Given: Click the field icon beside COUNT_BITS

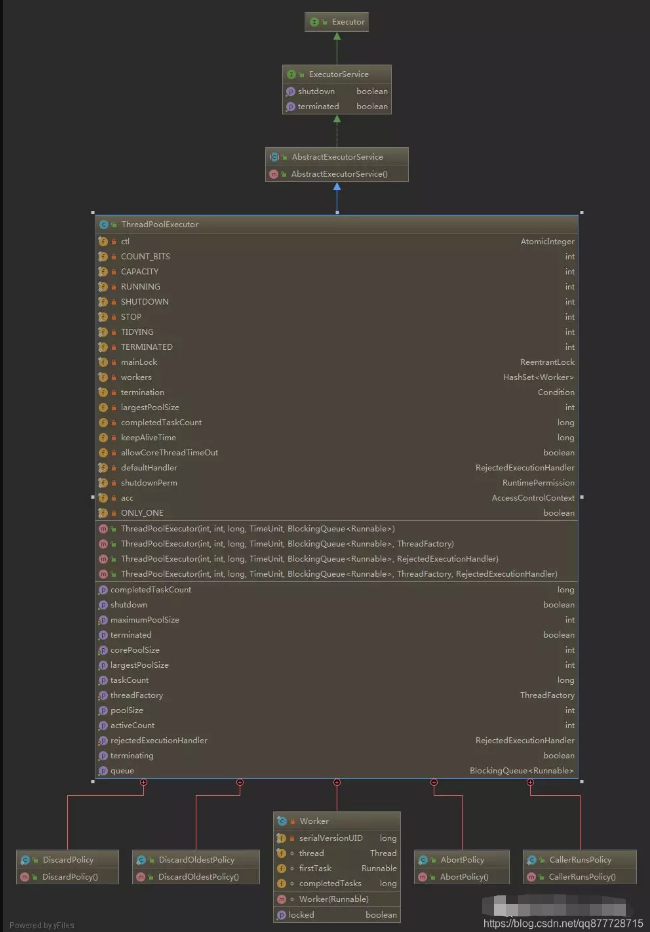Looking at the screenshot, I should point(103,256).
